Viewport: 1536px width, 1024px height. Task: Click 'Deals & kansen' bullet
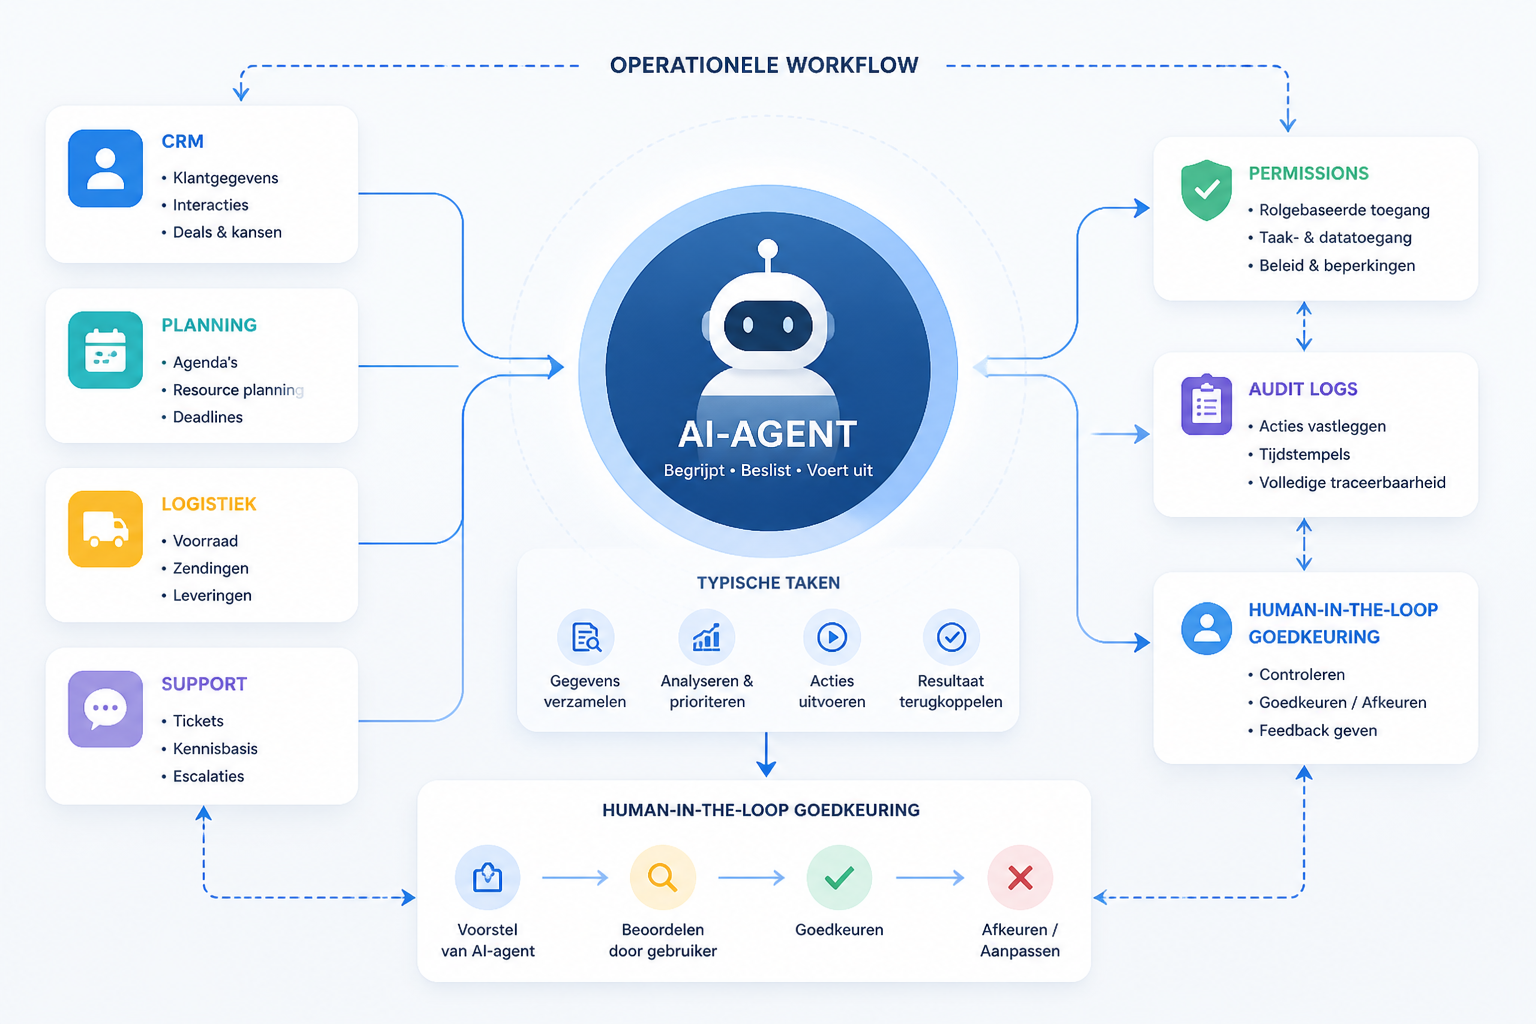pyautogui.click(x=227, y=232)
